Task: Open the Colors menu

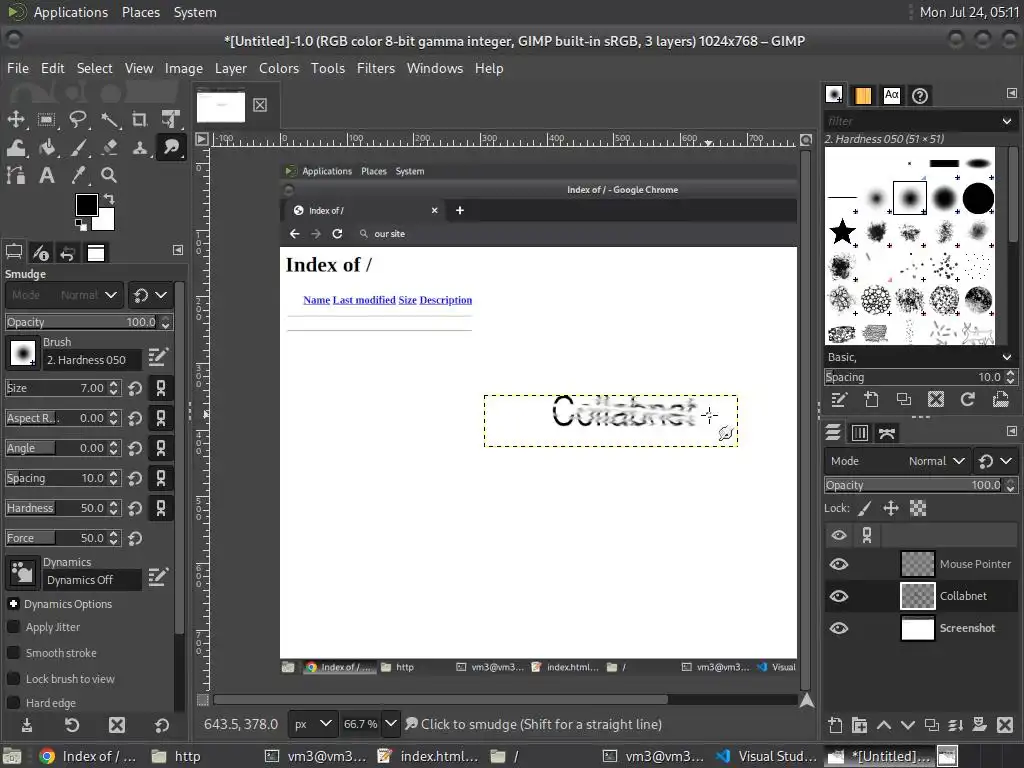Action: (278, 68)
